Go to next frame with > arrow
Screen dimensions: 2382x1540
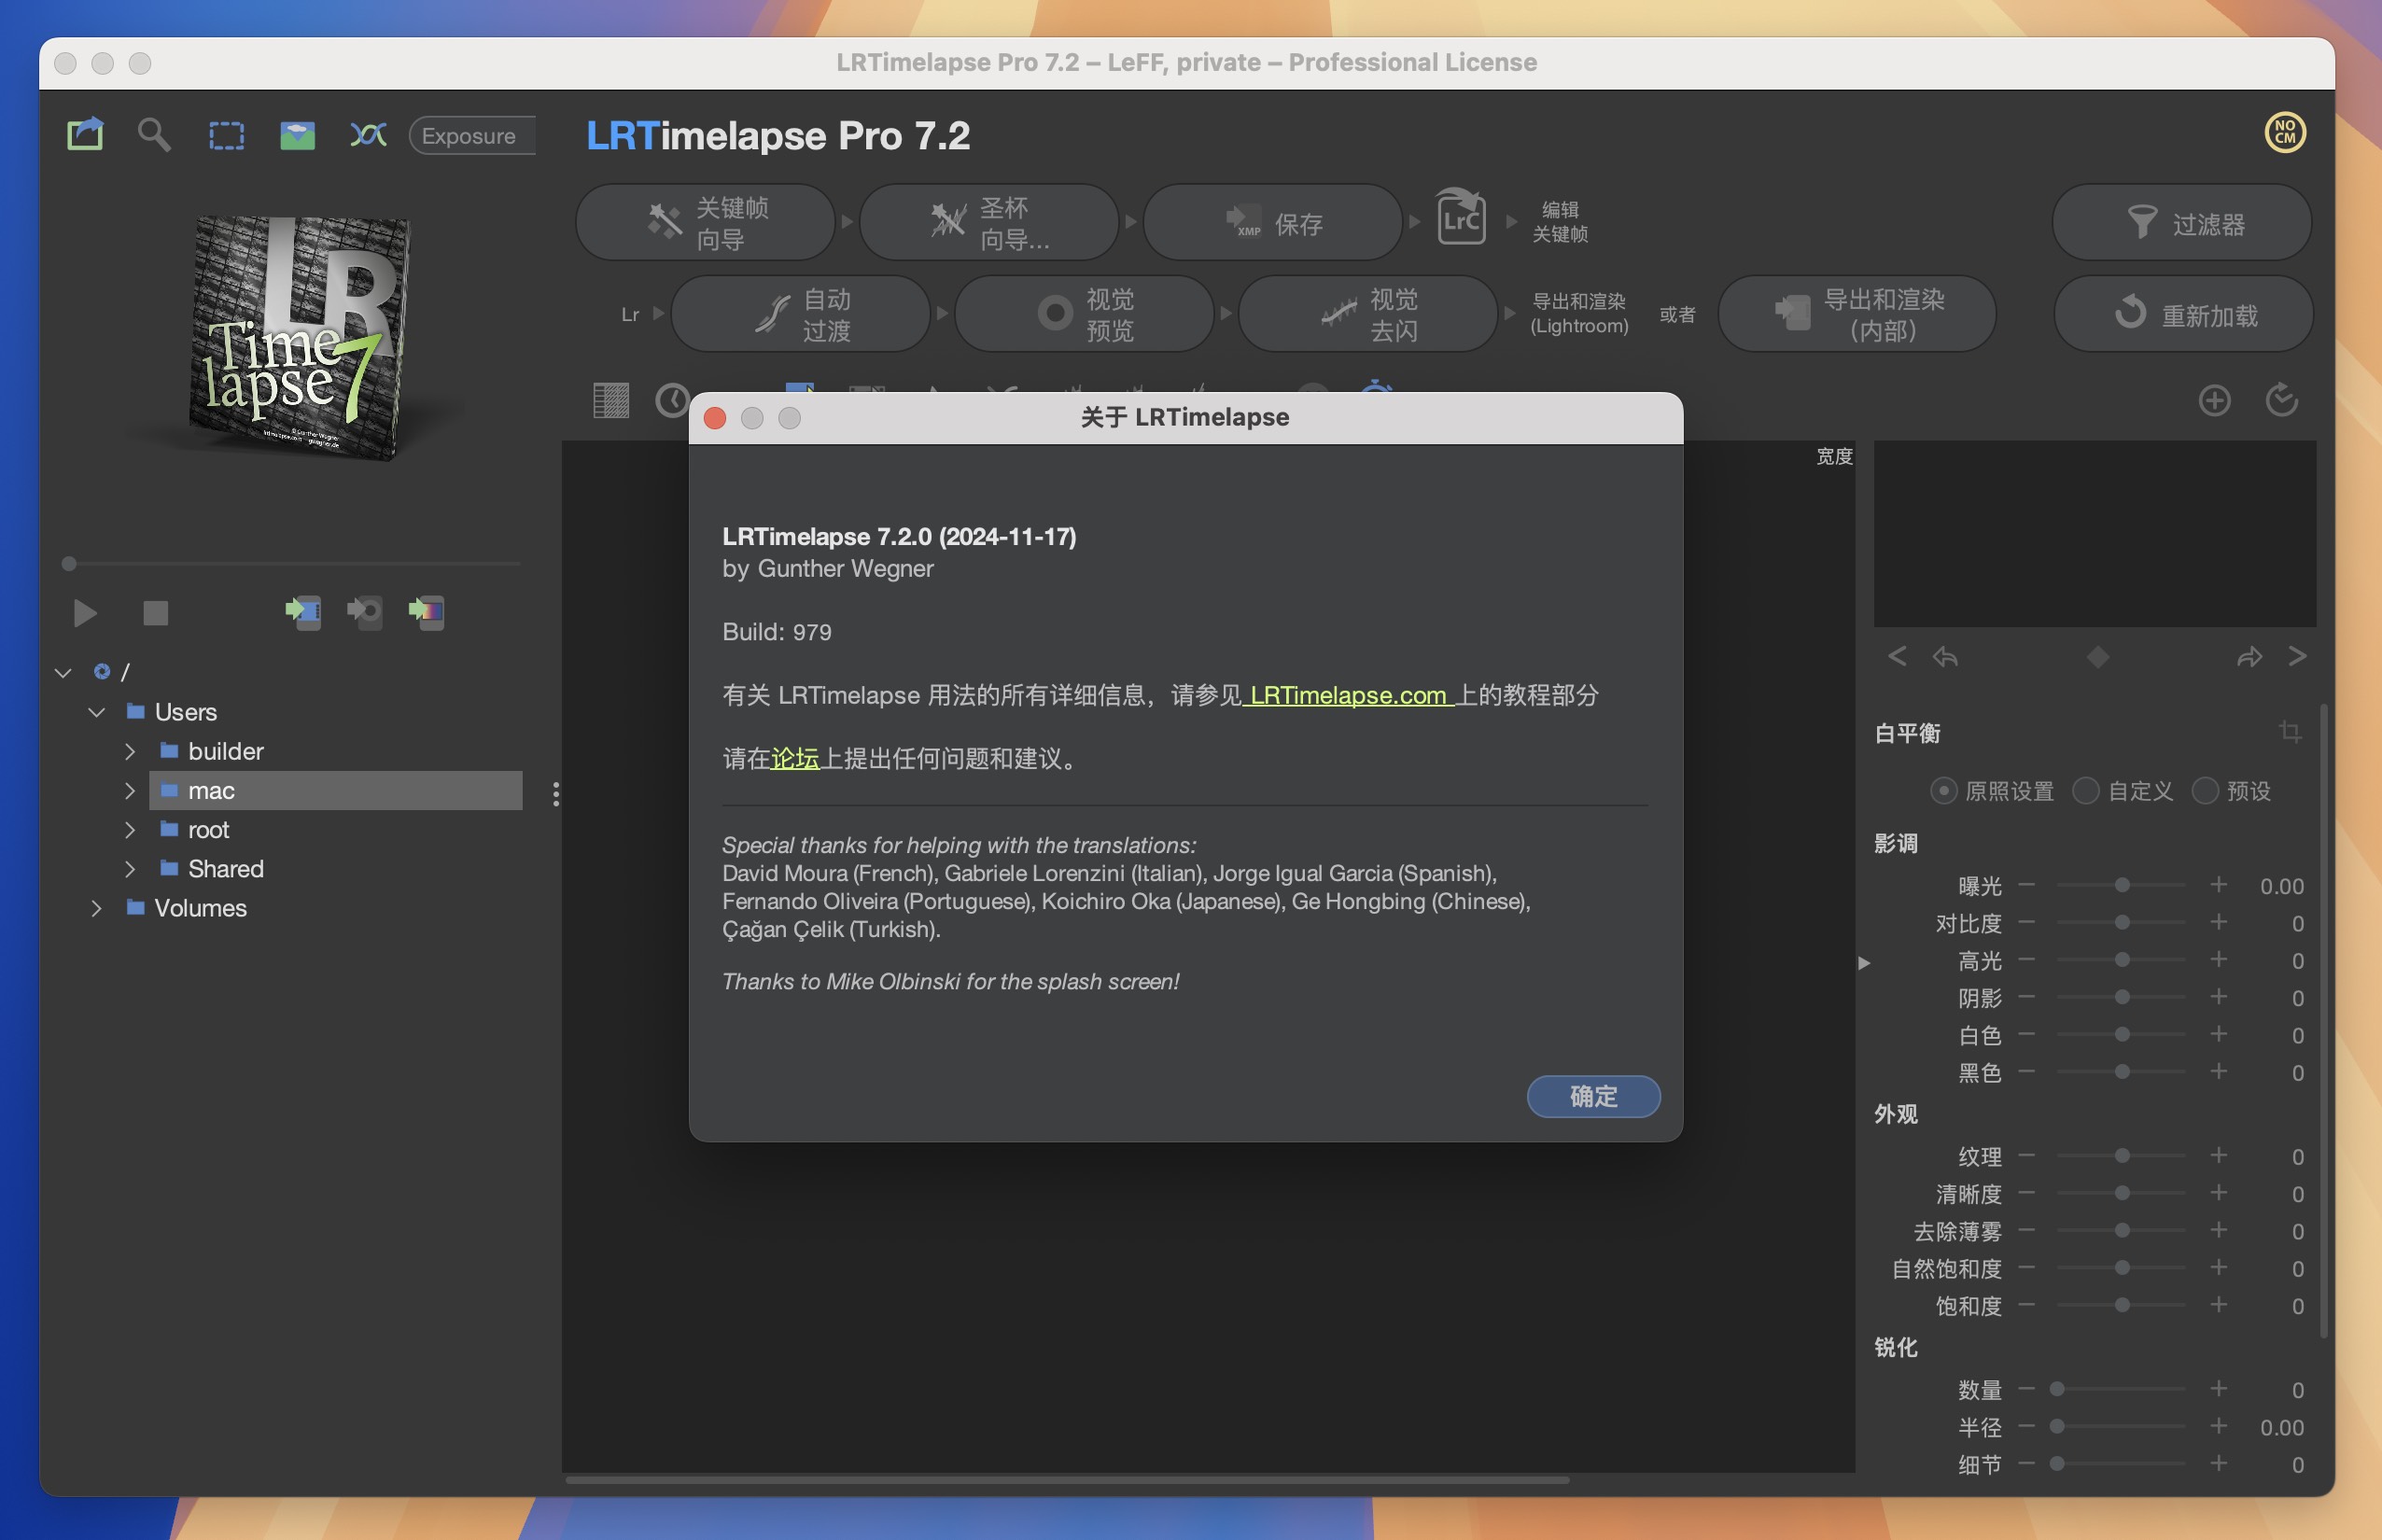[x=2298, y=656]
